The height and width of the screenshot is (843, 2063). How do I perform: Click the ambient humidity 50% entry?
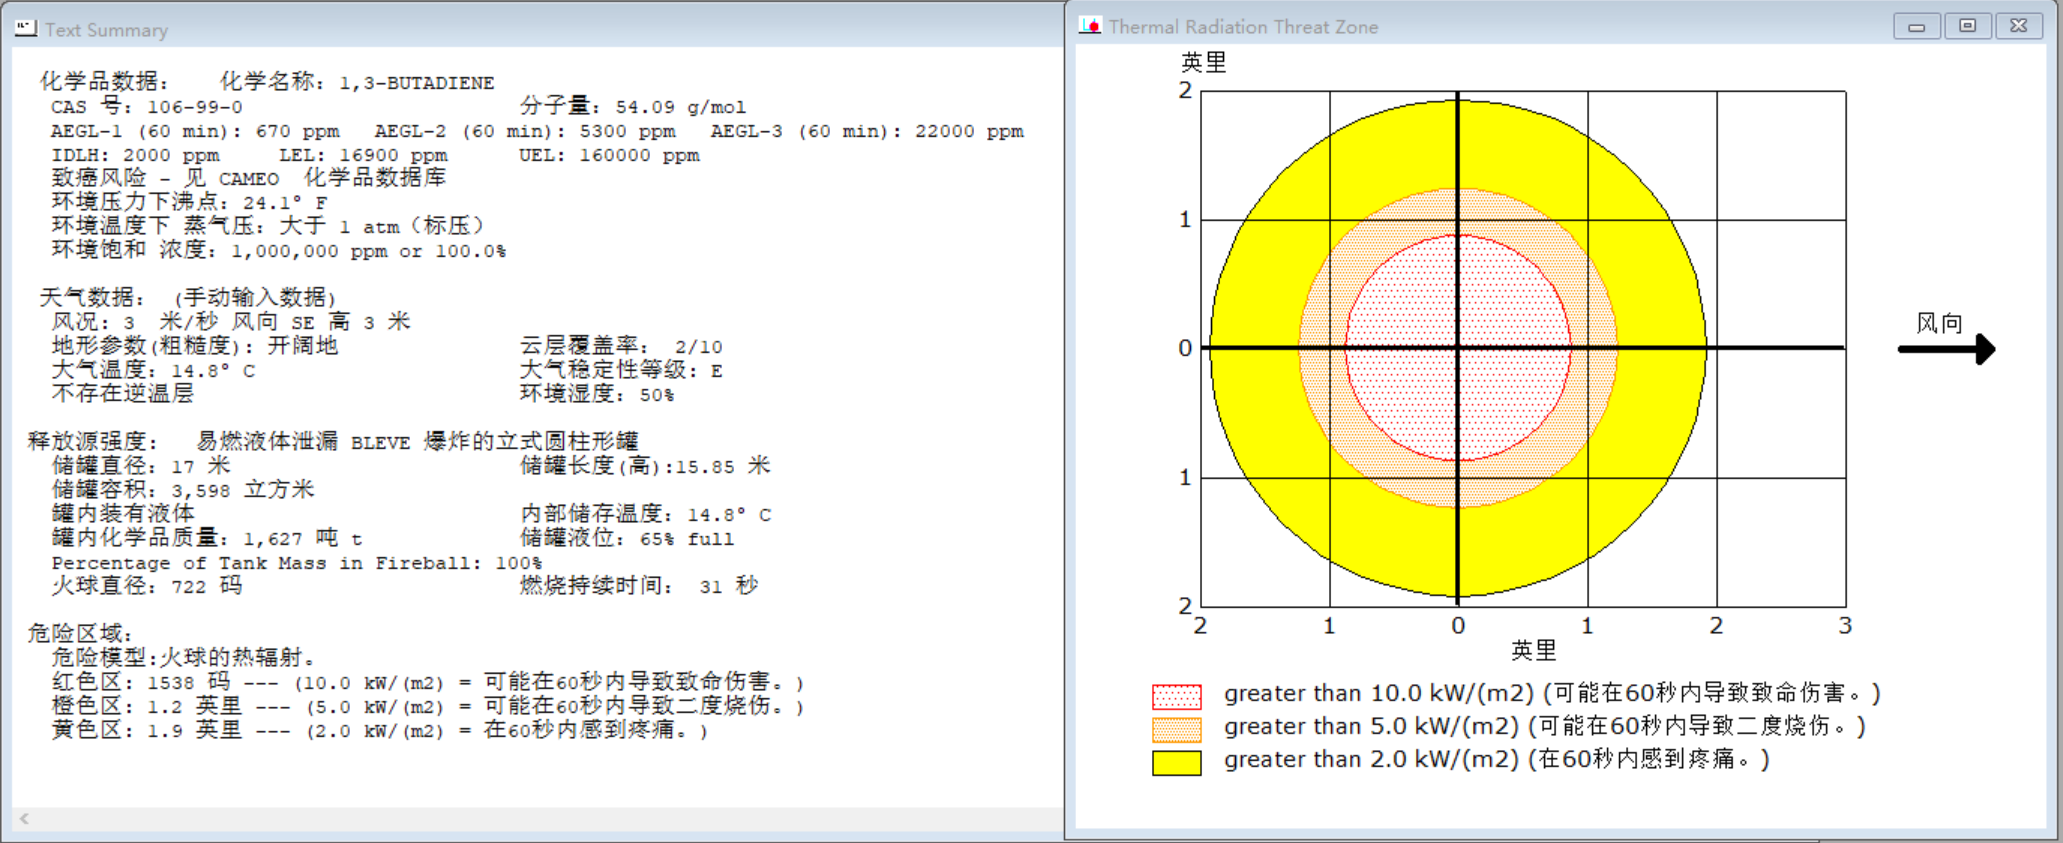pyautogui.click(x=597, y=394)
